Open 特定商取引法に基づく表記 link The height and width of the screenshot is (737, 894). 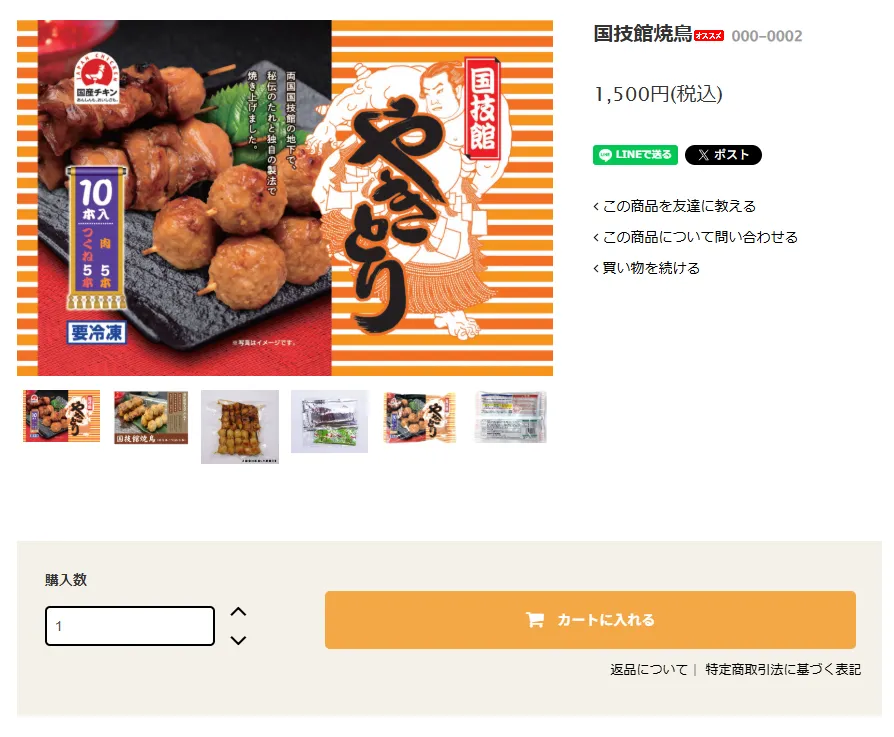[783, 669]
